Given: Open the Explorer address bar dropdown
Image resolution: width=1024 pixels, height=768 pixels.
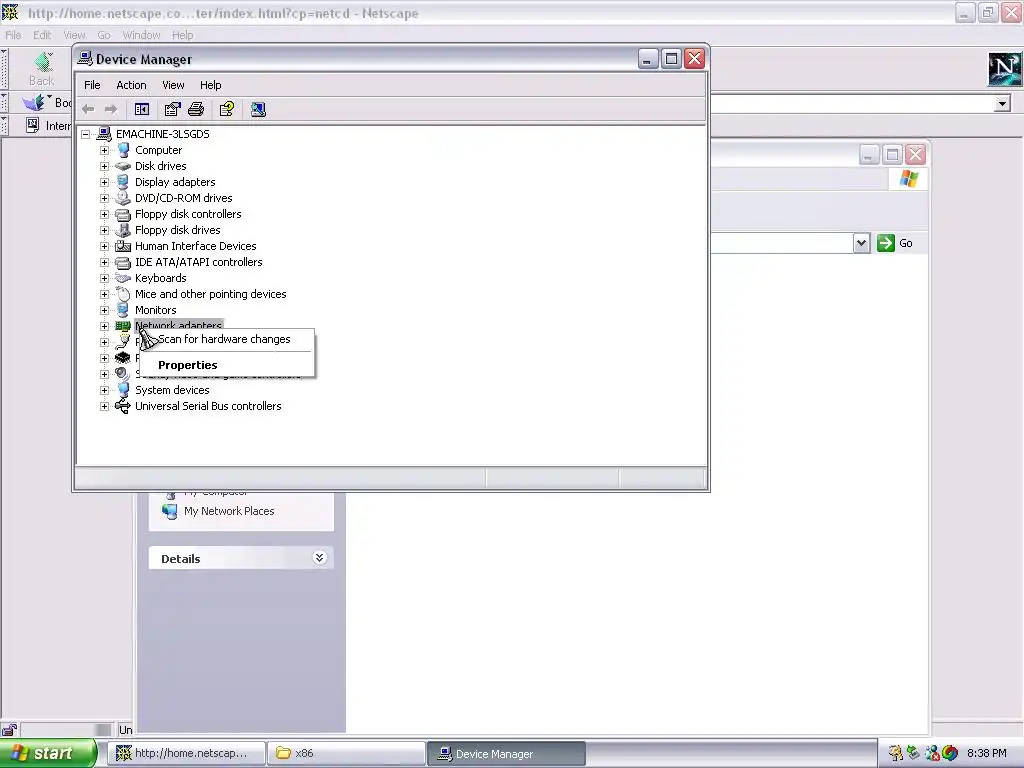Looking at the screenshot, I should click(x=861, y=243).
